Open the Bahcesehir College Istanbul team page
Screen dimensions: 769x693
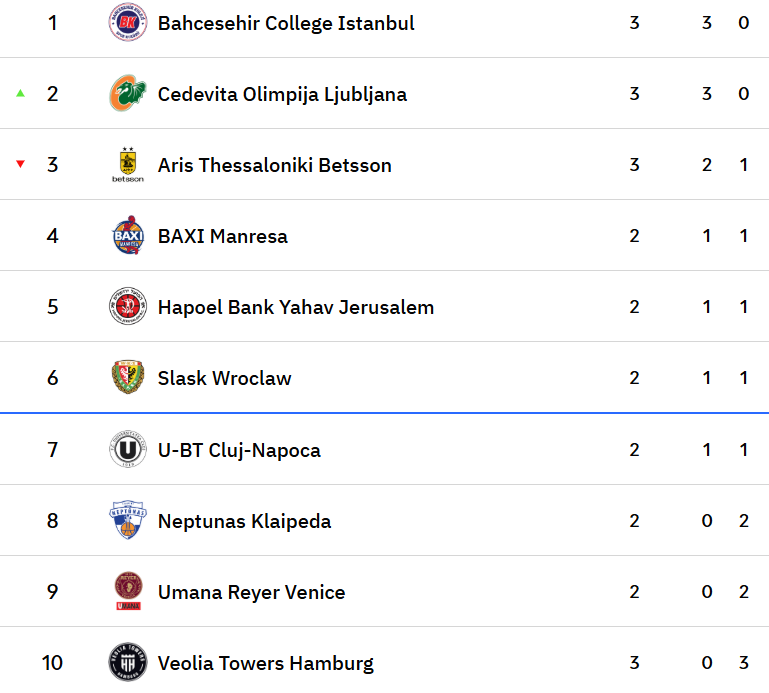point(286,23)
